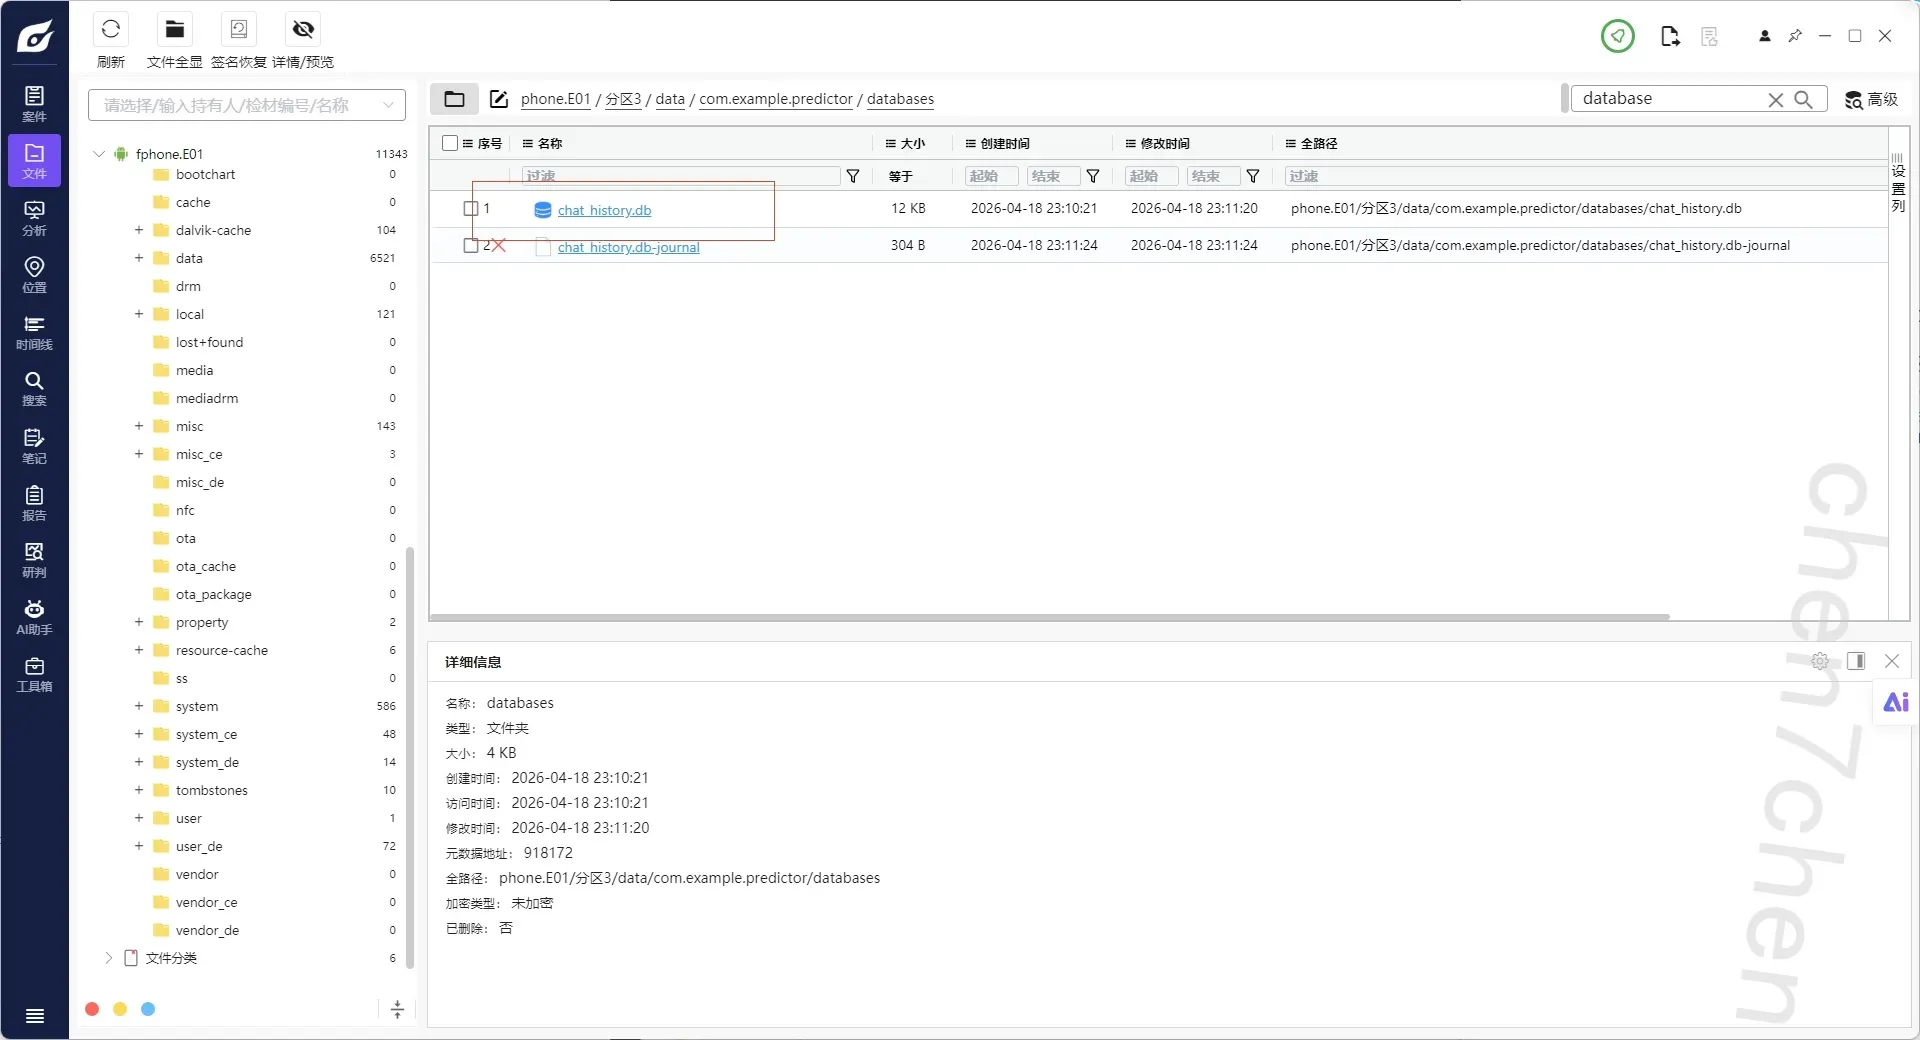Image resolution: width=1920 pixels, height=1040 pixels.
Task: Collapse the fphone.E01 tree root
Action: coord(99,154)
